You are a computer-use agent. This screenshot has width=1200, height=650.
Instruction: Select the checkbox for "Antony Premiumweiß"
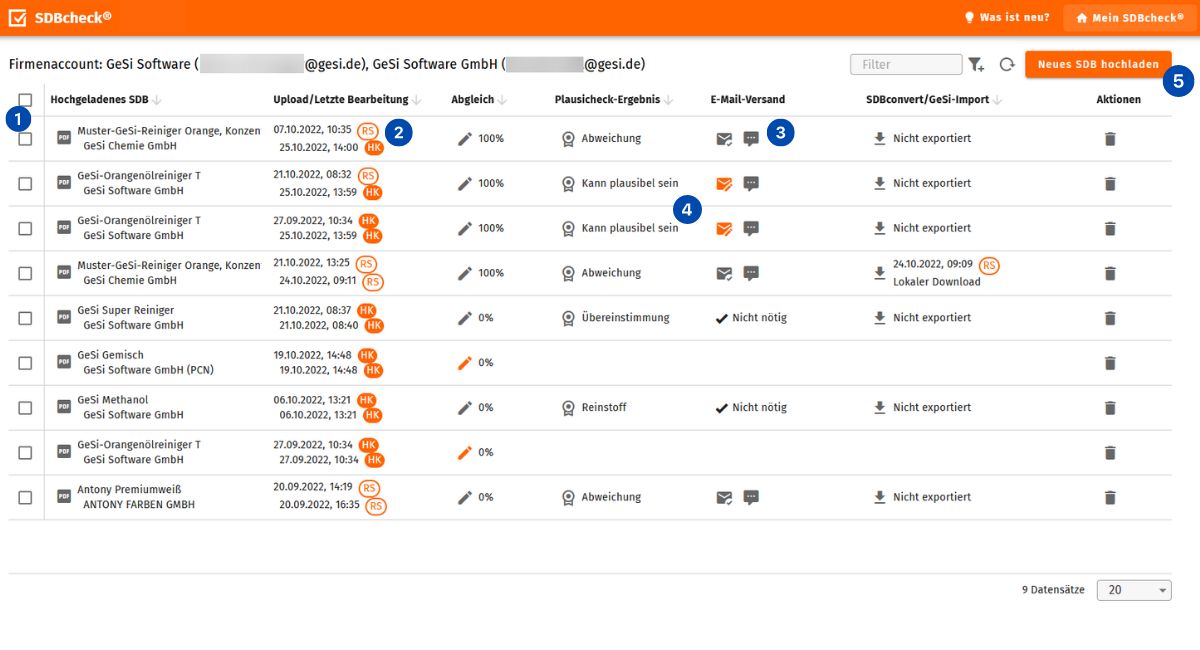(24, 497)
